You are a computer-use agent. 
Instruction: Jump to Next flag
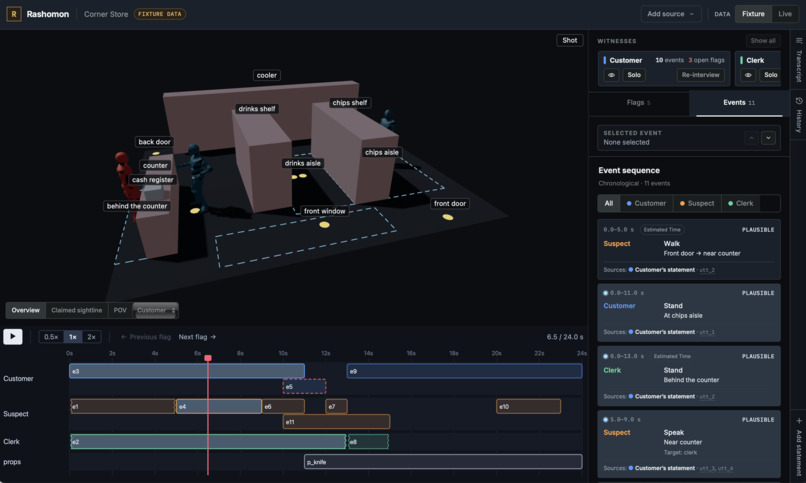[x=197, y=337]
